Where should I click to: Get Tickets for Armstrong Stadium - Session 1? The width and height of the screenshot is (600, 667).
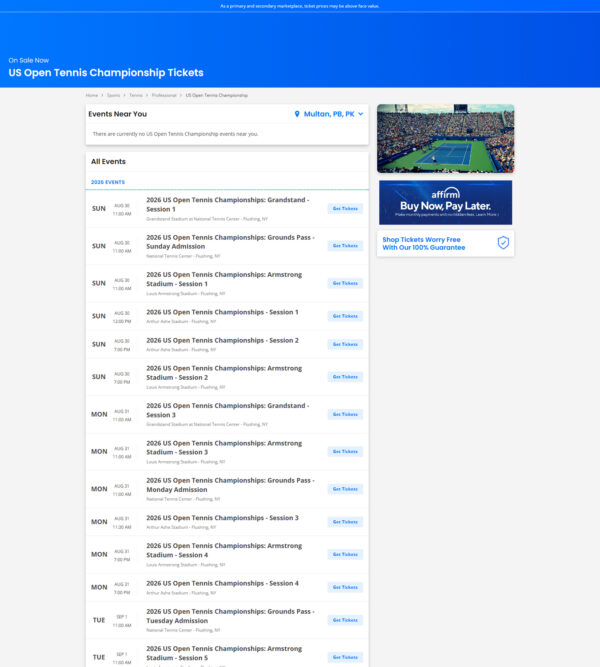(x=345, y=283)
